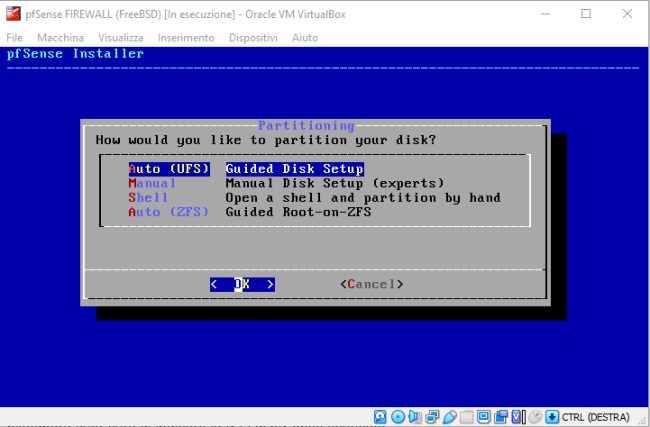Click the mouse integration indicator icon
Screen dimensions: 650x427
(535, 417)
